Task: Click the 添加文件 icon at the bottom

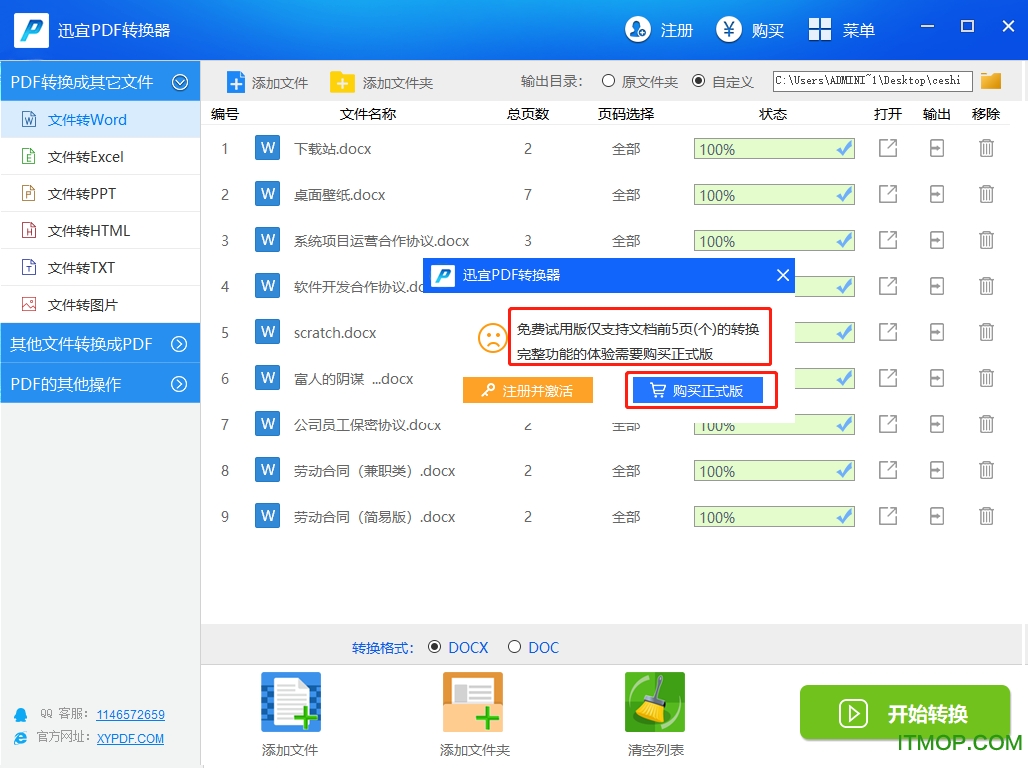Action: [x=289, y=702]
